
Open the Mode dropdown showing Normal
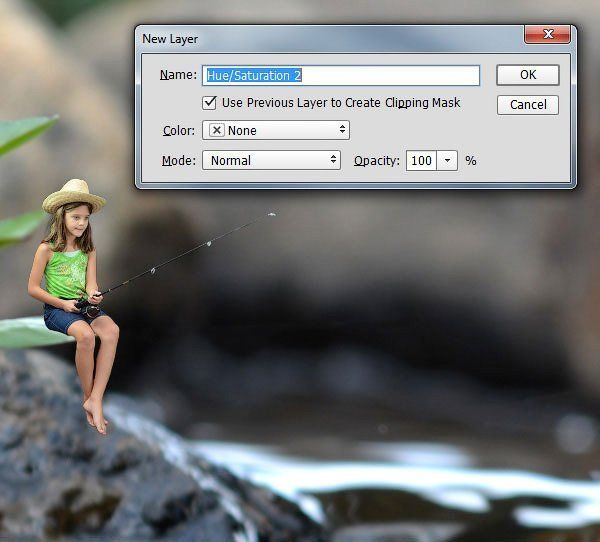(x=271, y=160)
